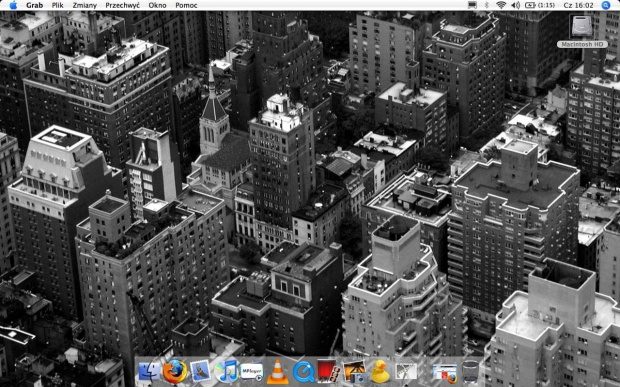Open the Wi-Fi AirPort menu
The height and width of the screenshot is (387, 620).
pos(501,5)
